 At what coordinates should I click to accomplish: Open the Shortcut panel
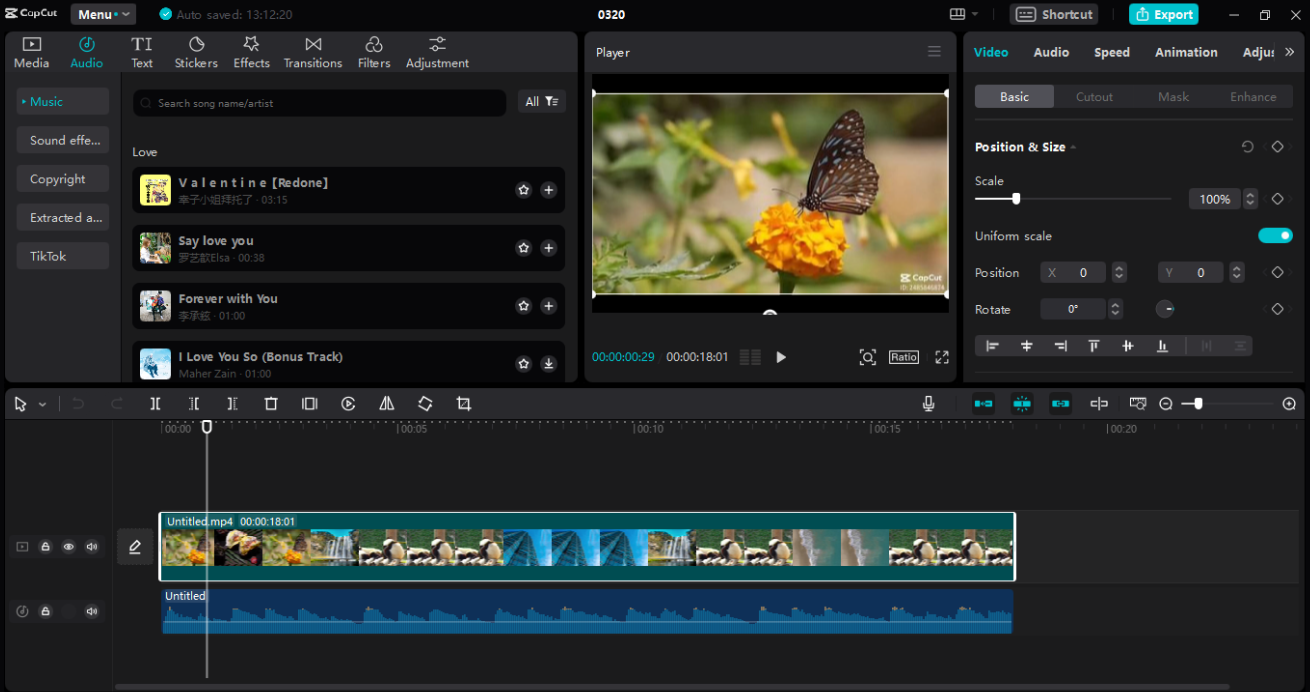click(1054, 14)
